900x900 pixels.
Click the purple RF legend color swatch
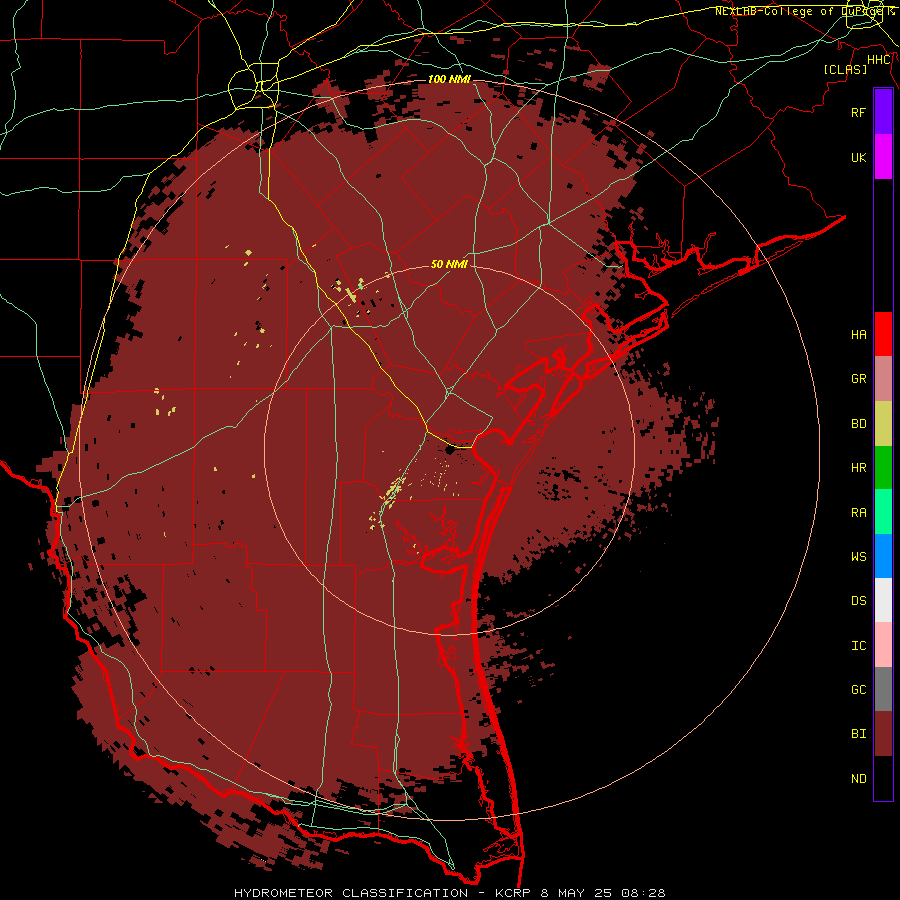pyautogui.click(x=883, y=112)
